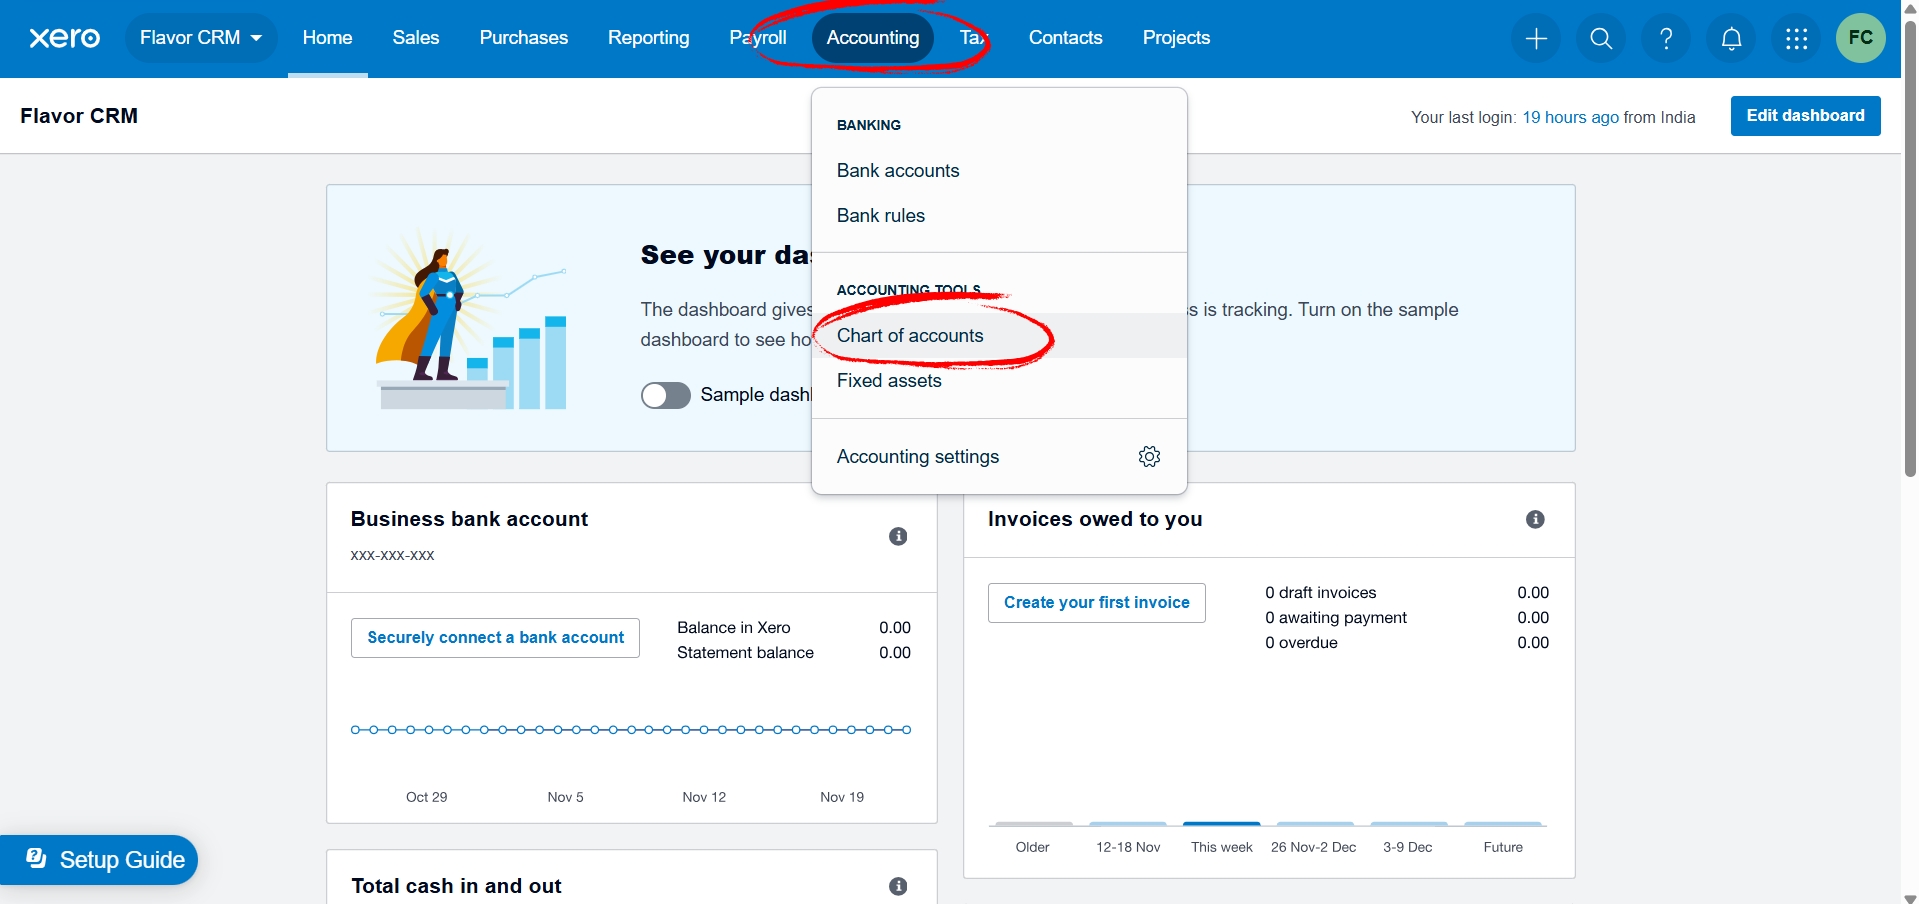This screenshot has height=904, width=1919.
Task: Expand the Flavor CRM organization dropdown
Action: pos(200,38)
